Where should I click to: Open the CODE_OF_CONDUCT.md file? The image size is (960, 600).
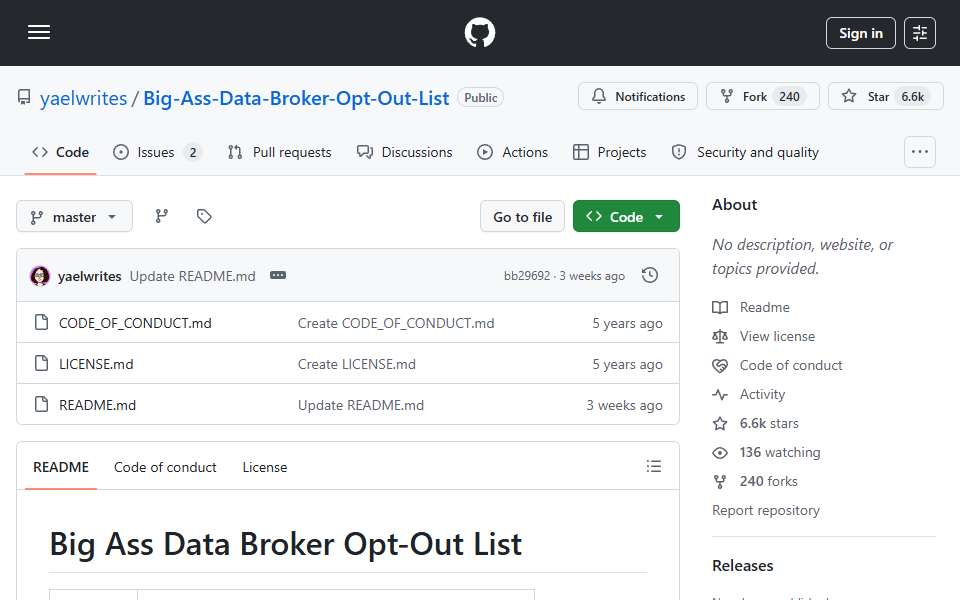pos(135,323)
